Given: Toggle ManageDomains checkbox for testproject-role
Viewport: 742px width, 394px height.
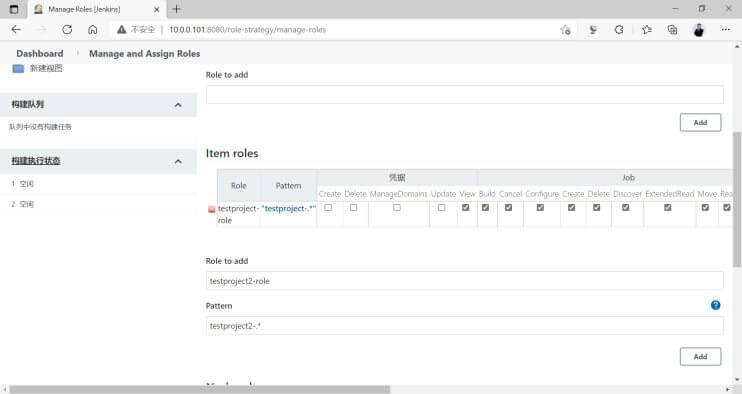Looking at the screenshot, I should click(x=397, y=208).
